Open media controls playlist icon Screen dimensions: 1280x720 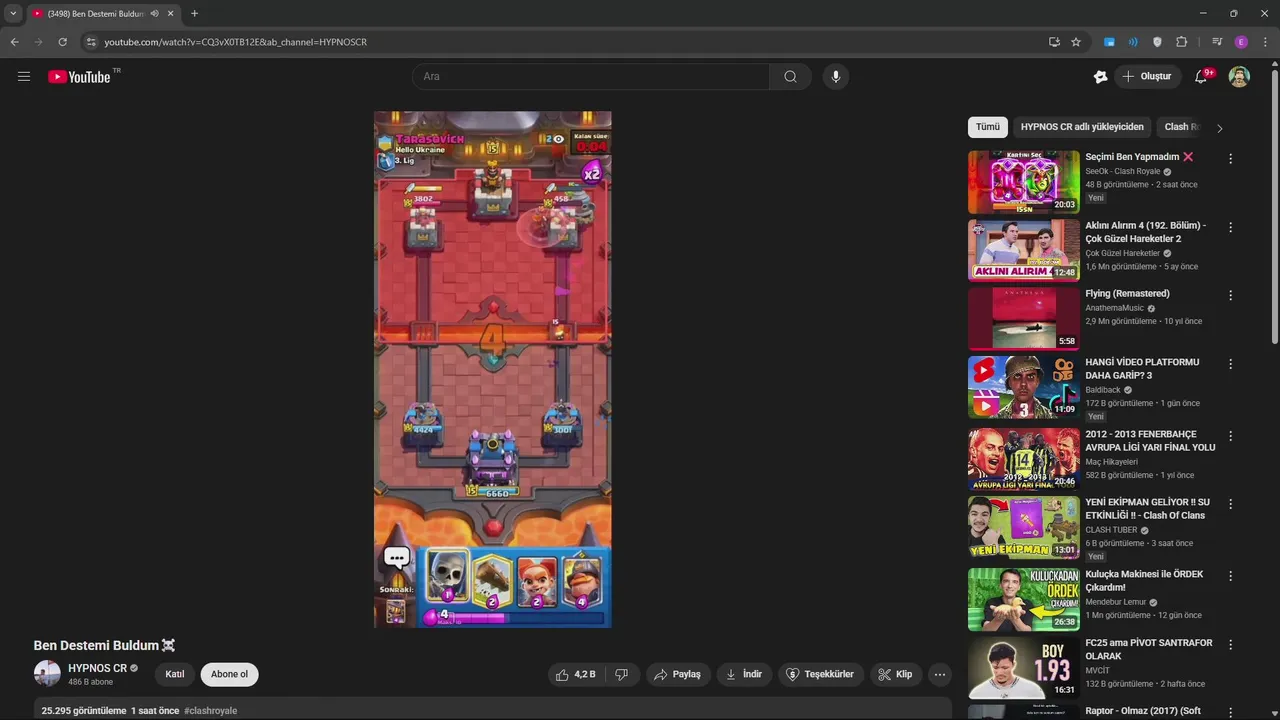pyautogui.click(x=1217, y=42)
